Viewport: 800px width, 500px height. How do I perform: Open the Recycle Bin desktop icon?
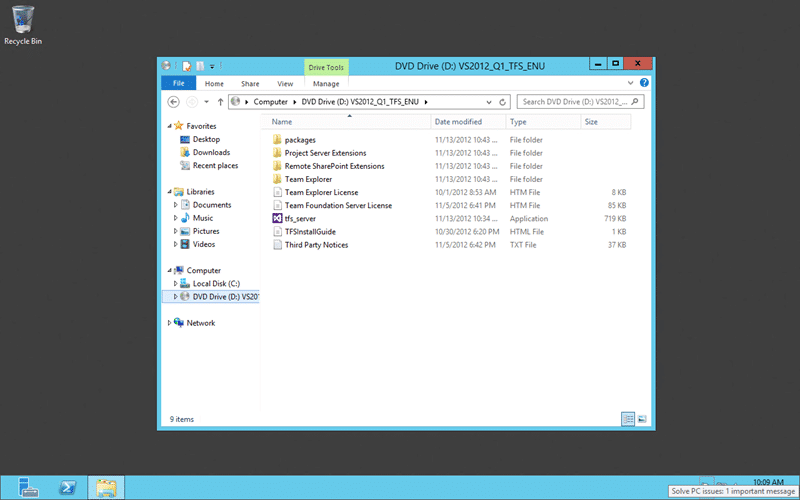click(23, 25)
